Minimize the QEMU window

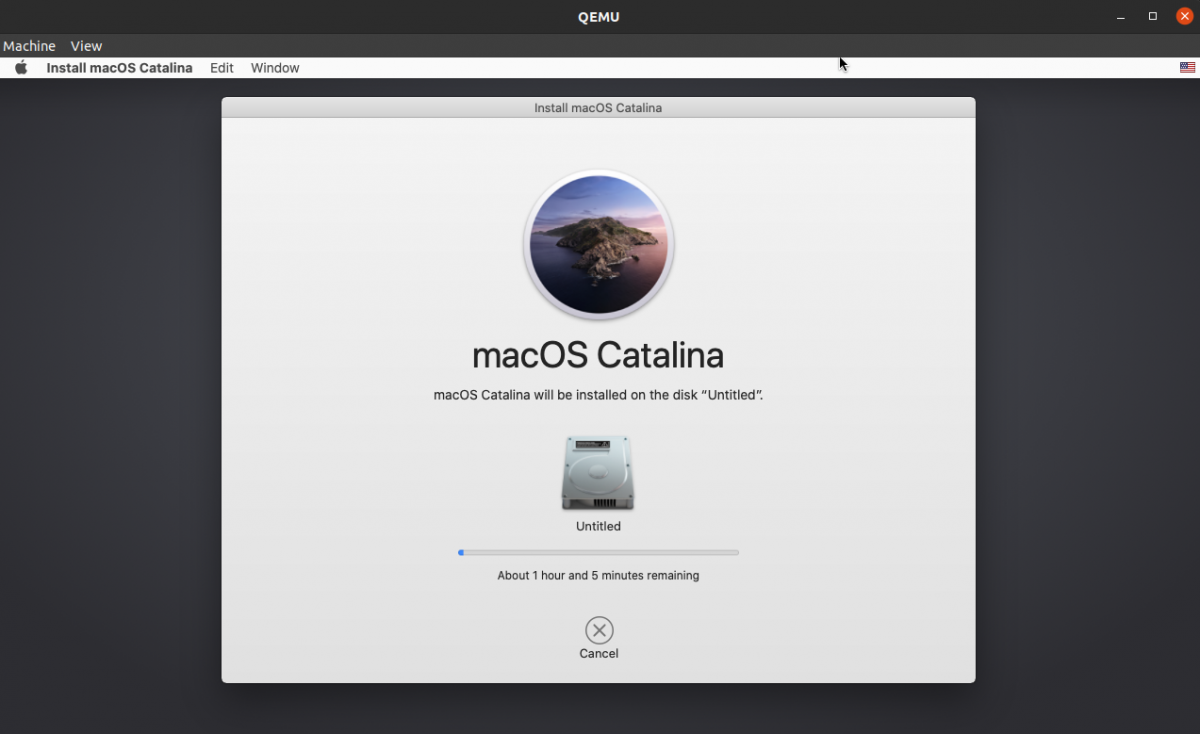point(1120,15)
